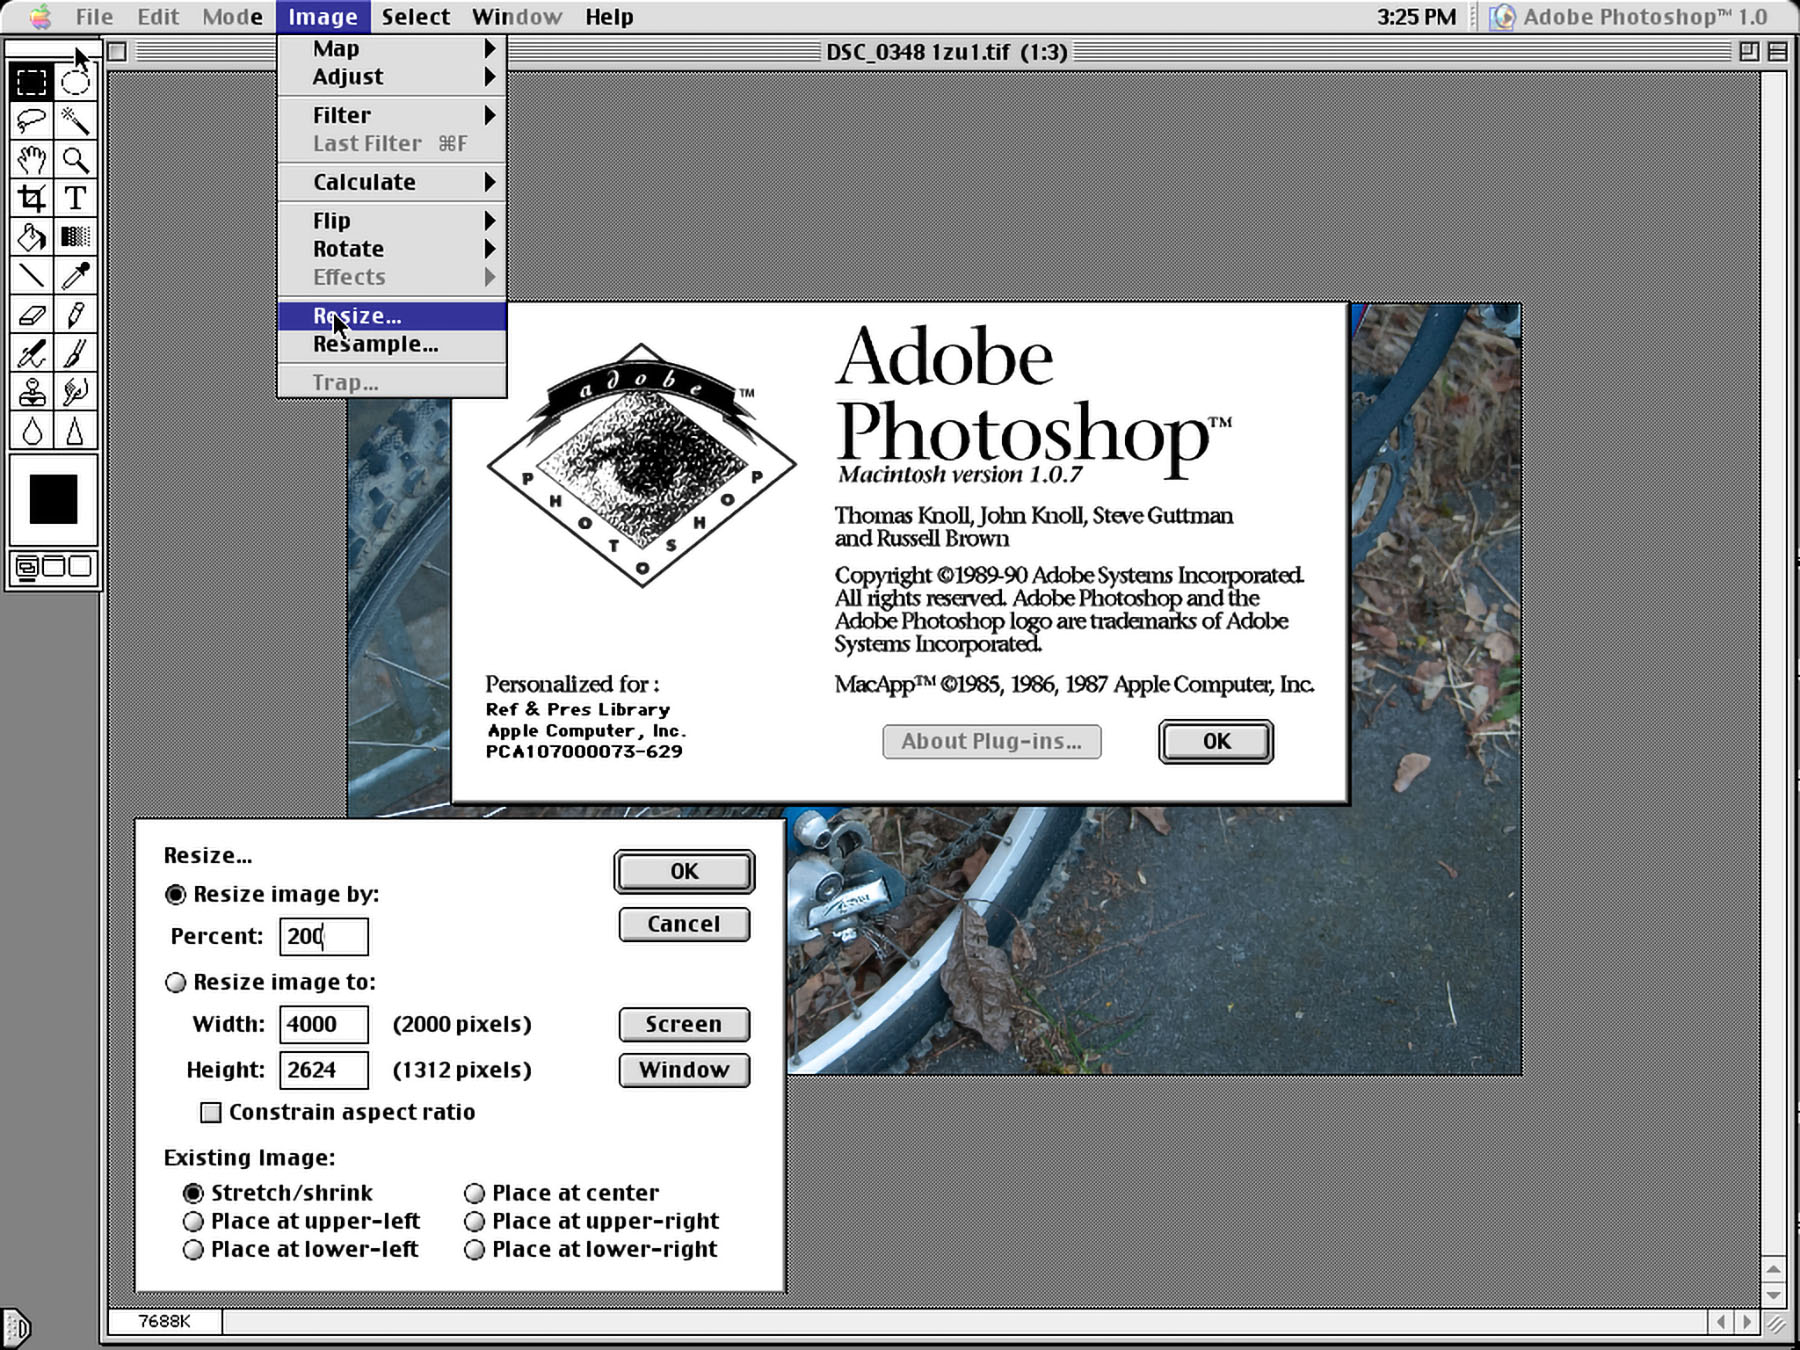Select the Airbrush tool

click(31, 354)
